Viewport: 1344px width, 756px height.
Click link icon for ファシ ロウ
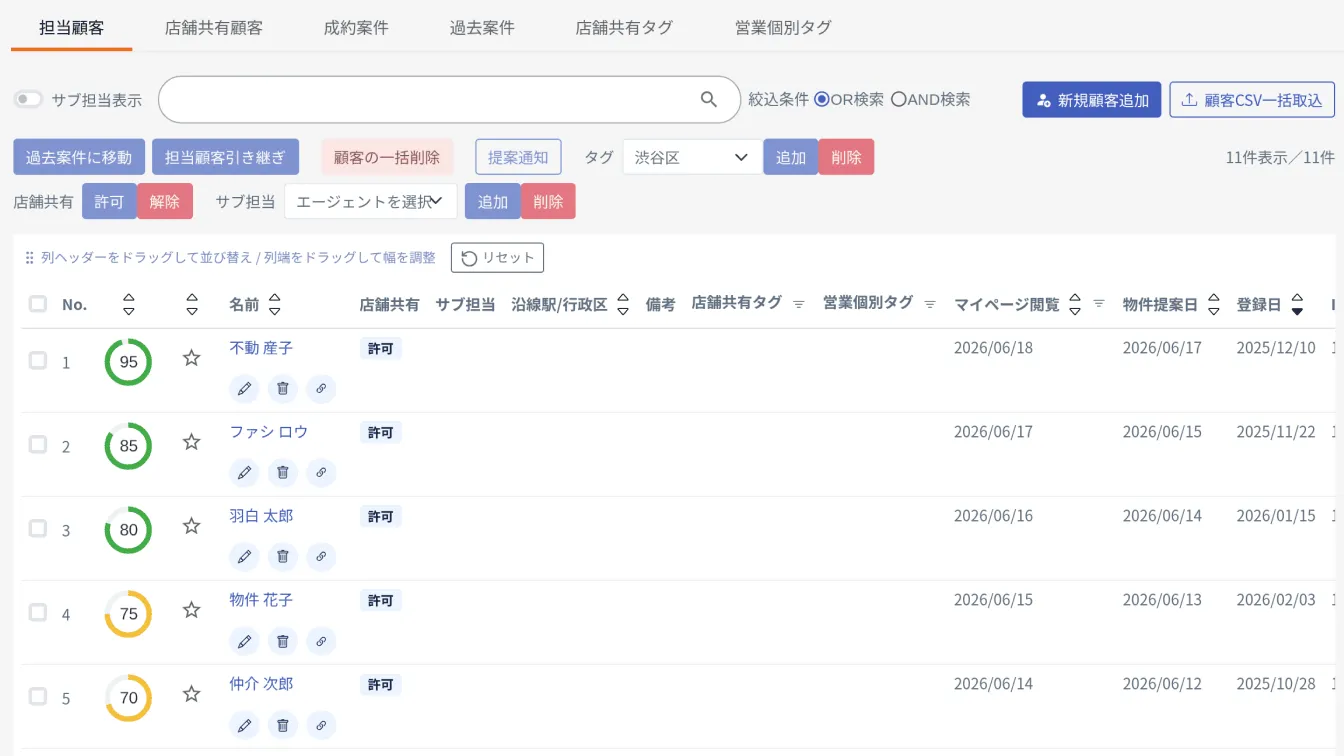(x=321, y=473)
